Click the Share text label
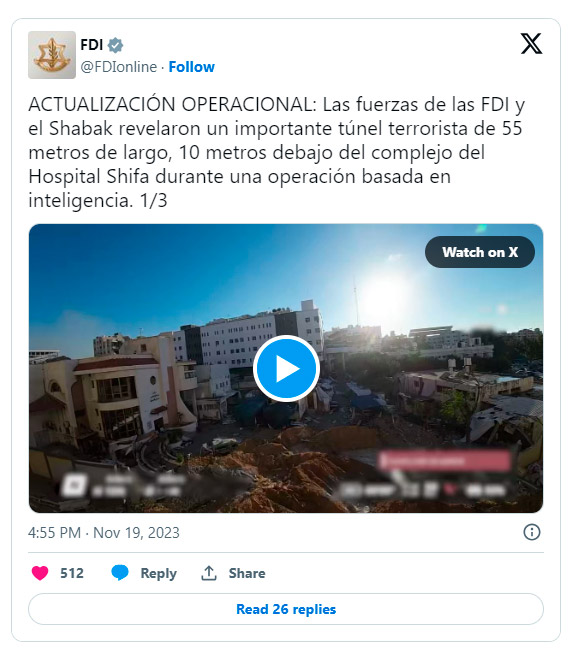 [247, 573]
